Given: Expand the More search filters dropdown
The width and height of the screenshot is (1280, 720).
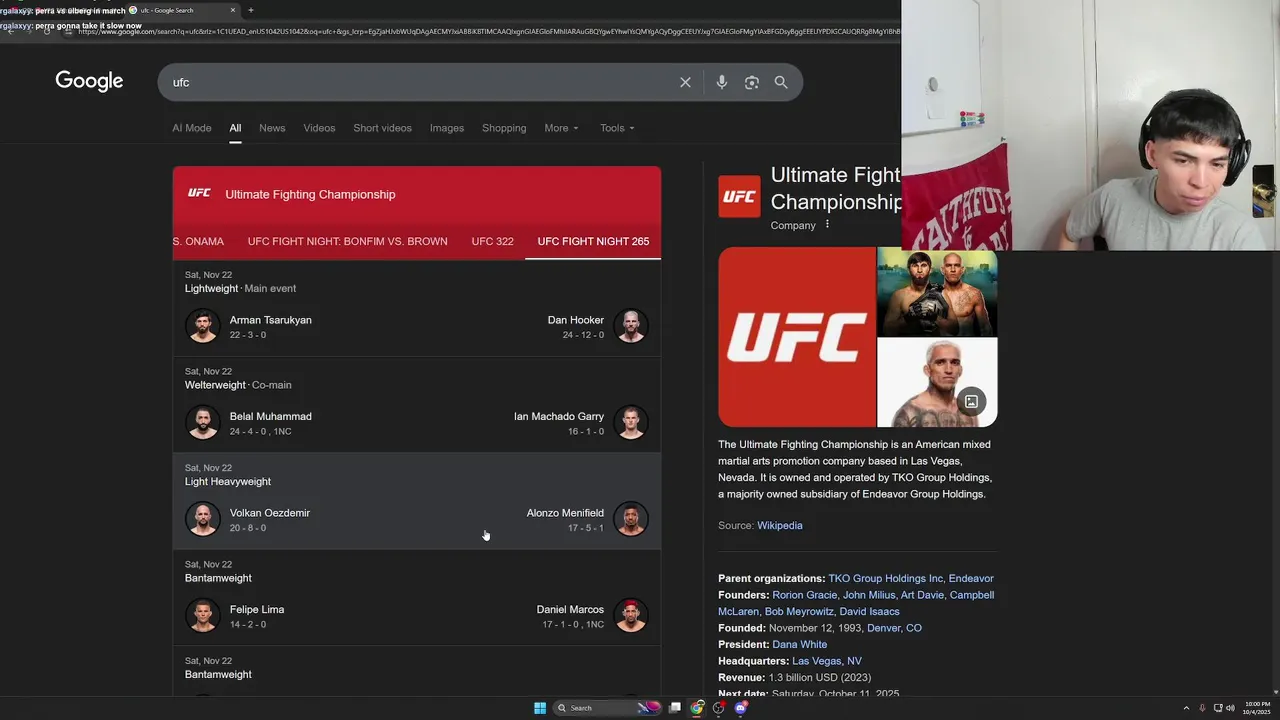Looking at the screenshot, I should click(561, 128).
